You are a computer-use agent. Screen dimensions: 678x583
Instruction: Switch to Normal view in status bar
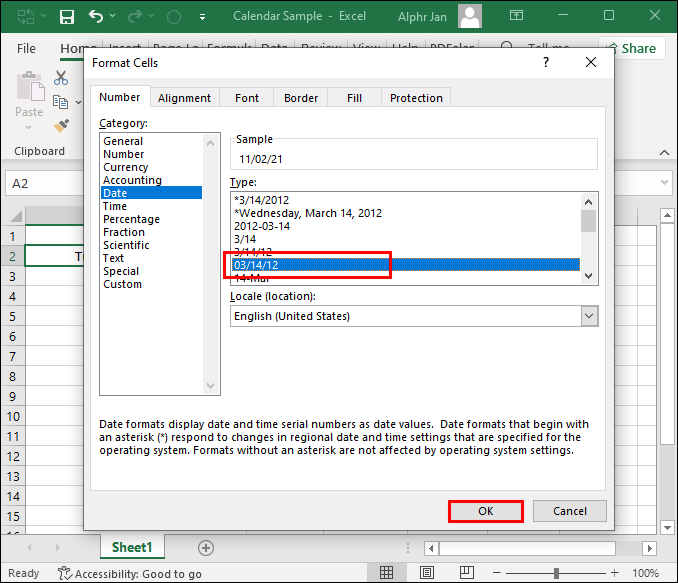pyautogui.click(x=386, y=573)
